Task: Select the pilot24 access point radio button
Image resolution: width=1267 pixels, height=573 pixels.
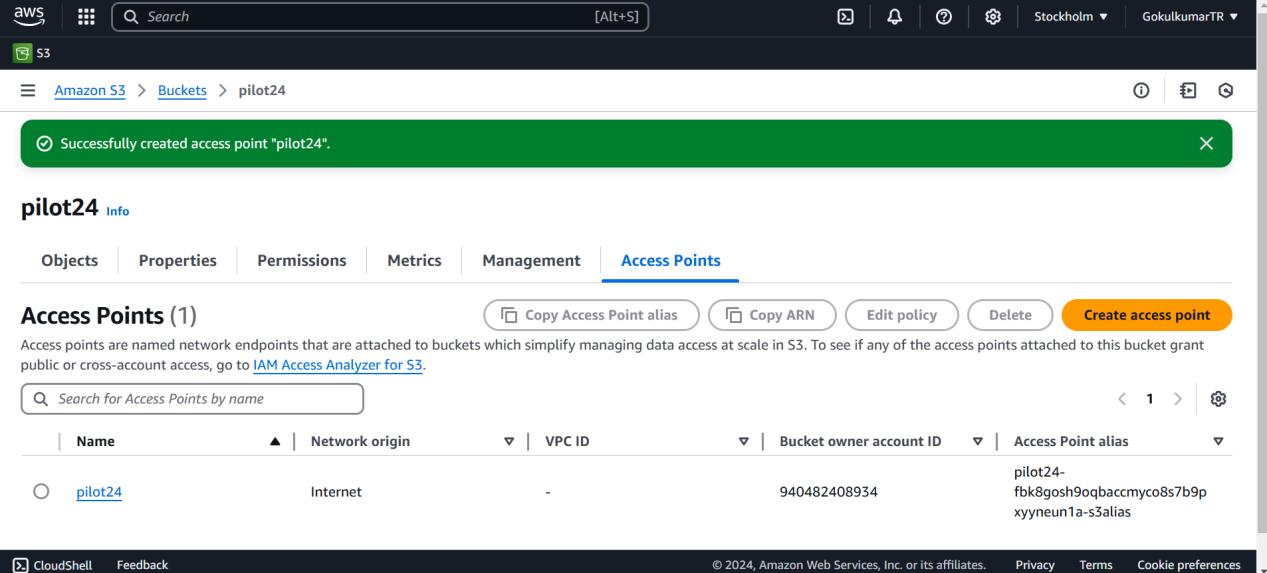Action: 41,491
